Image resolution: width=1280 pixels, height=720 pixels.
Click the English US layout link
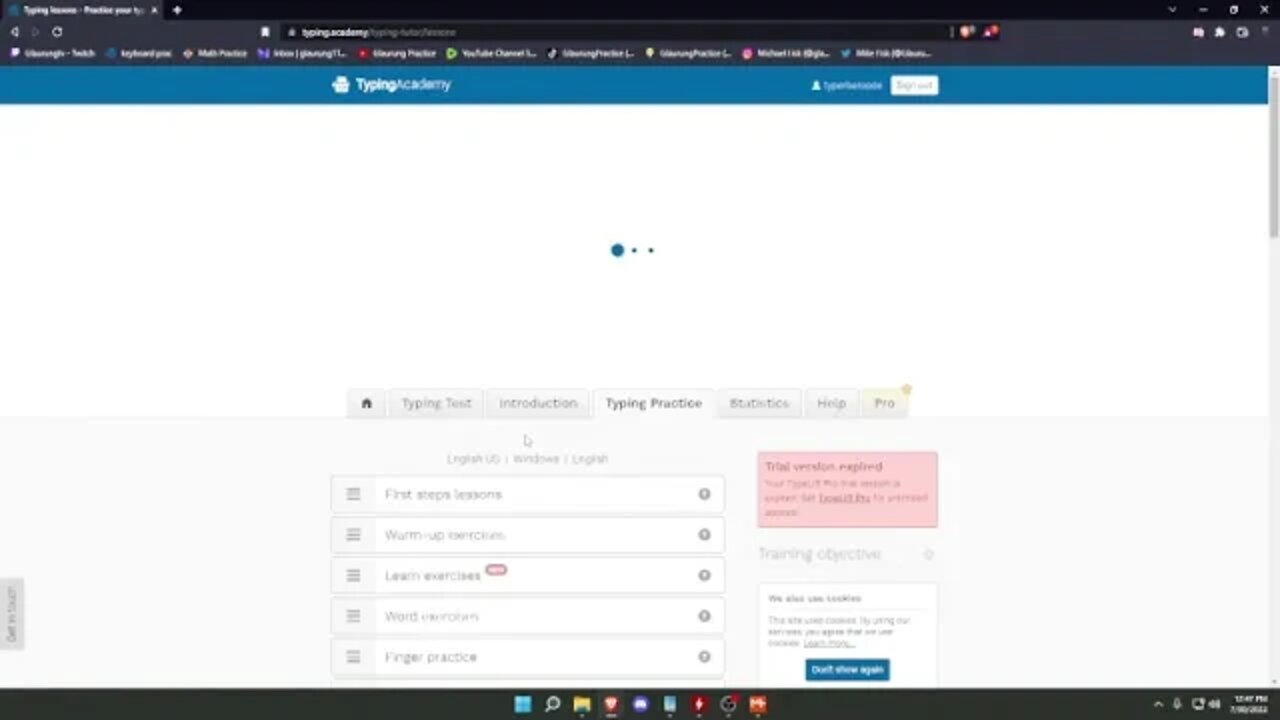click(x=473, y=458)
